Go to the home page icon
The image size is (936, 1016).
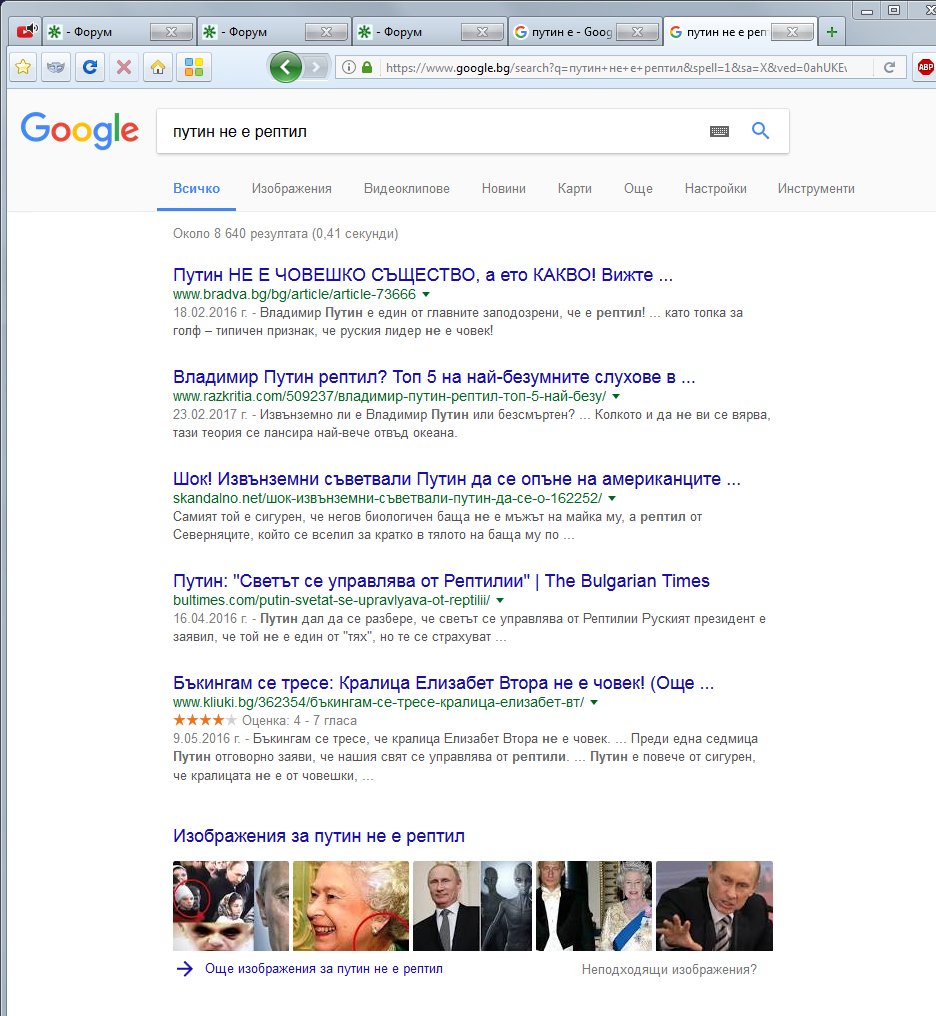click(158, 67)
